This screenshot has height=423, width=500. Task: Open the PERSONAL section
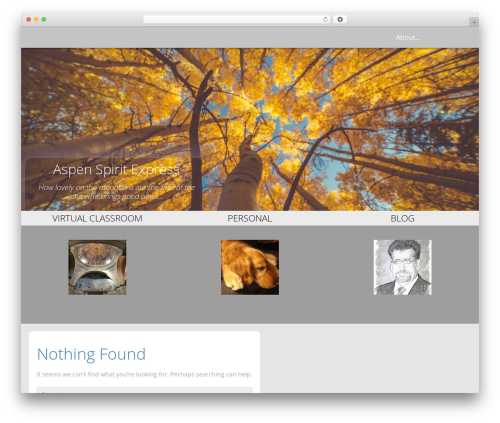[250, 219]
